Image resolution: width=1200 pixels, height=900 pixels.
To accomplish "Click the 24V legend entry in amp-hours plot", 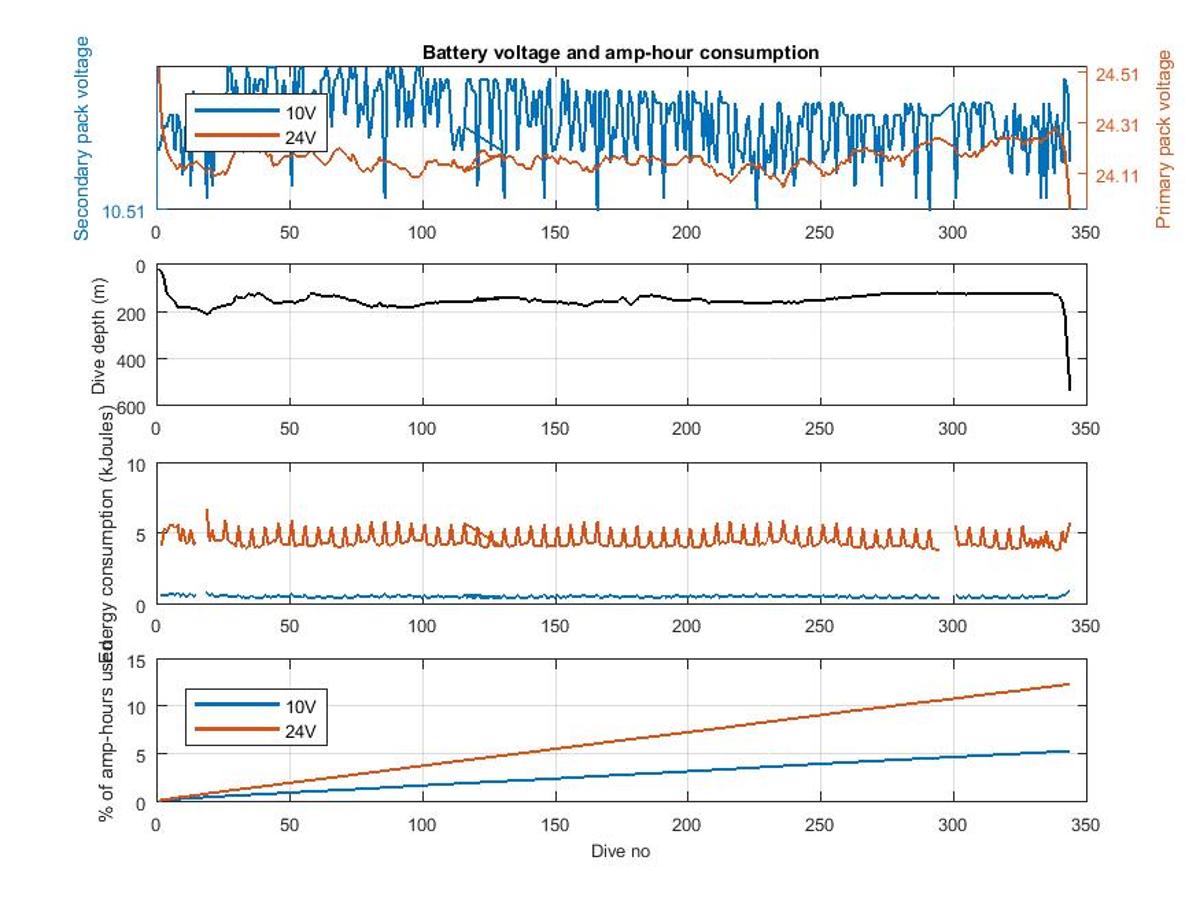I will (x=258, y=732).
